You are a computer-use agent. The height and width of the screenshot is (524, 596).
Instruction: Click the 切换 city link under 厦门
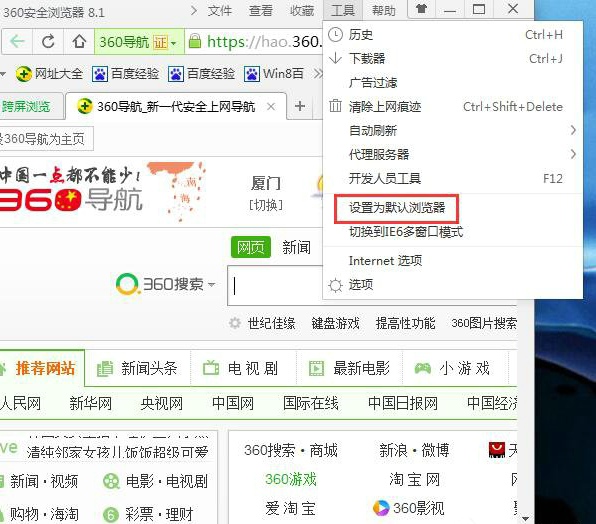tap(266, 205)
